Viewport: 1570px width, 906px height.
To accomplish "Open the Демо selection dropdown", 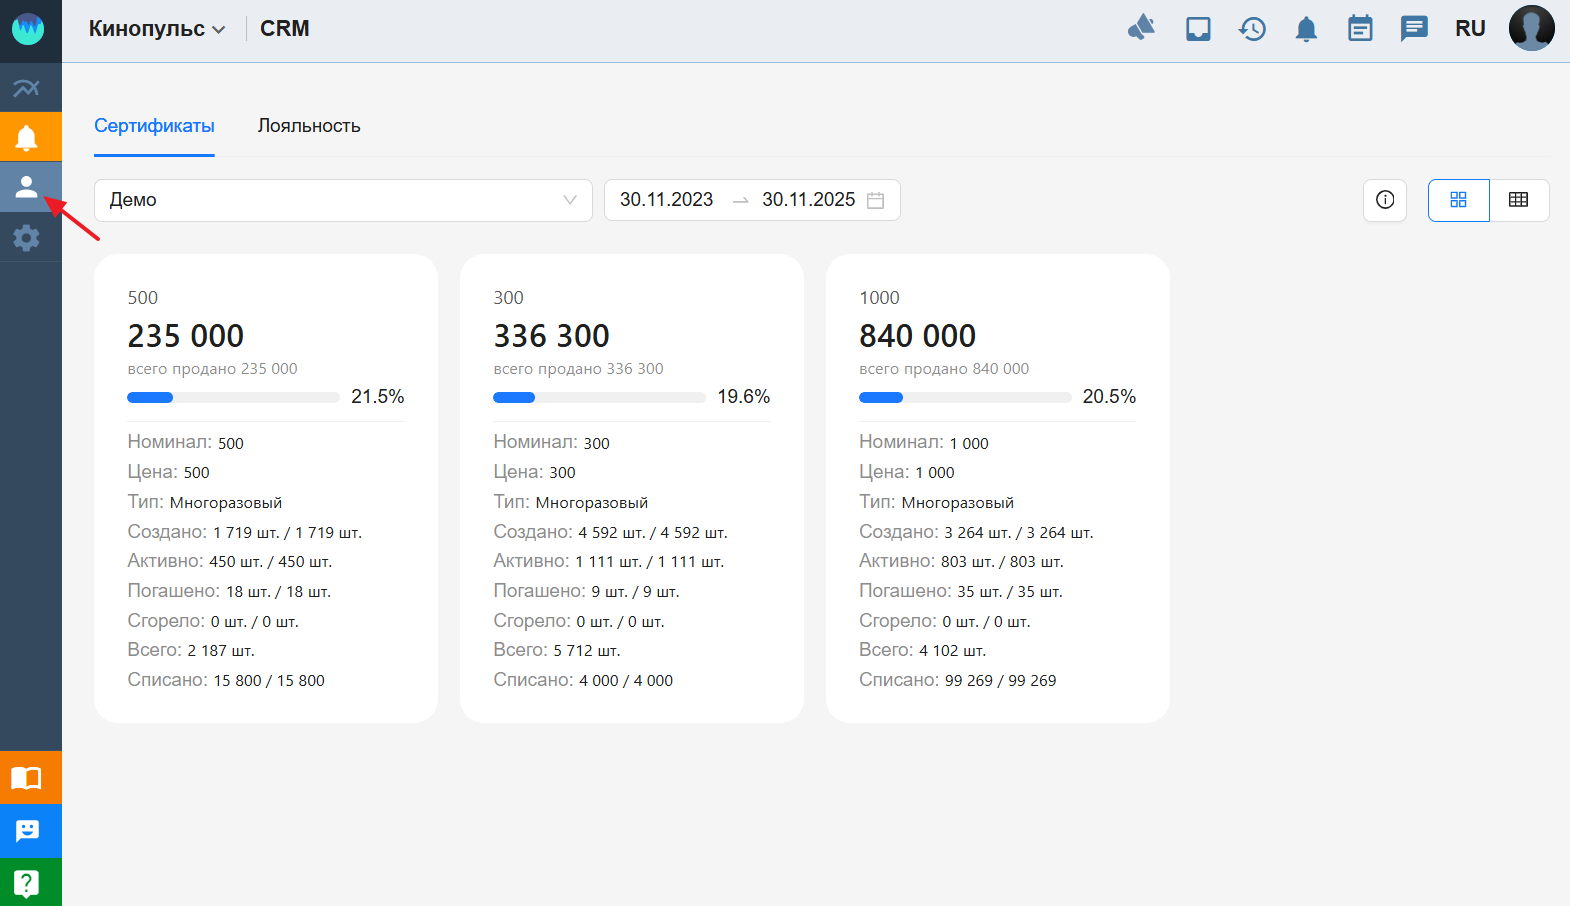I will [343, 200].
